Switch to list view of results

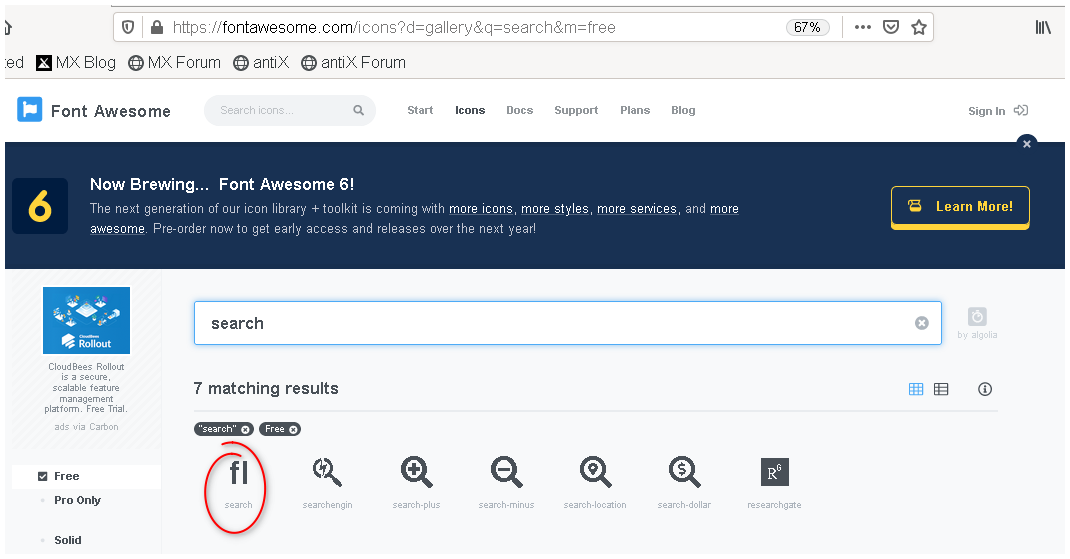coord(941,389)
